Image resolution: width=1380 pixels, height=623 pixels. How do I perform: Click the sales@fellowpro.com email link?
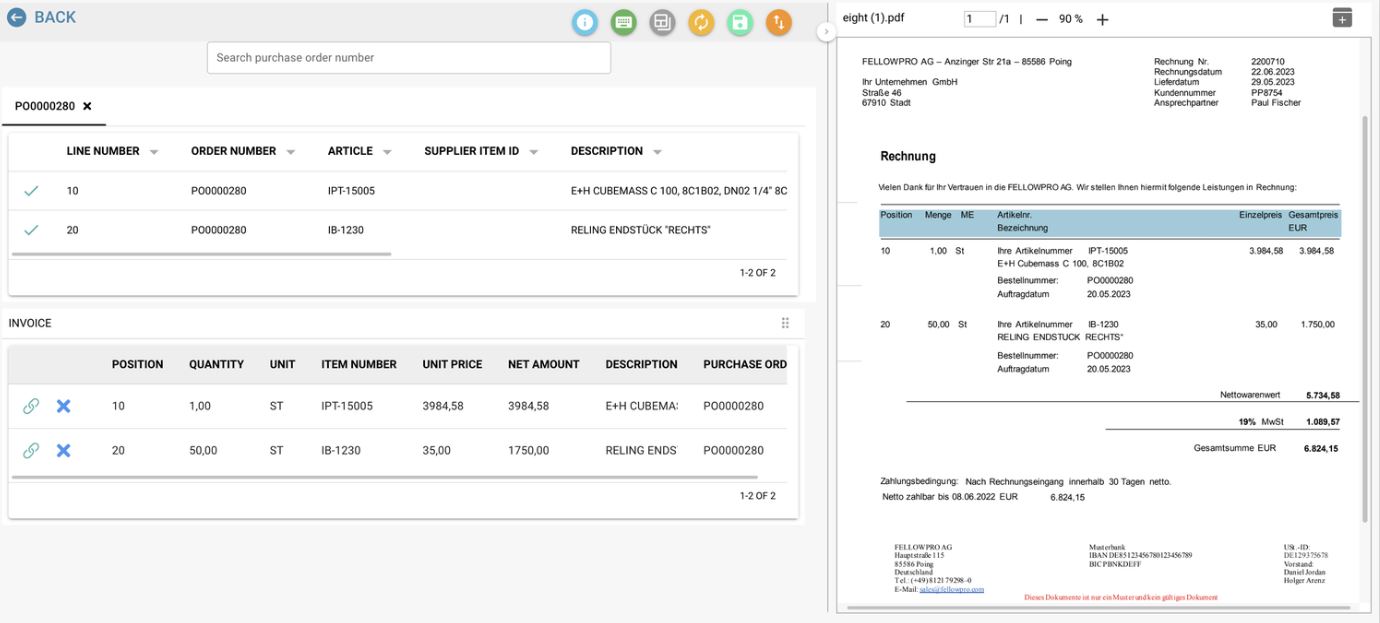952,590
